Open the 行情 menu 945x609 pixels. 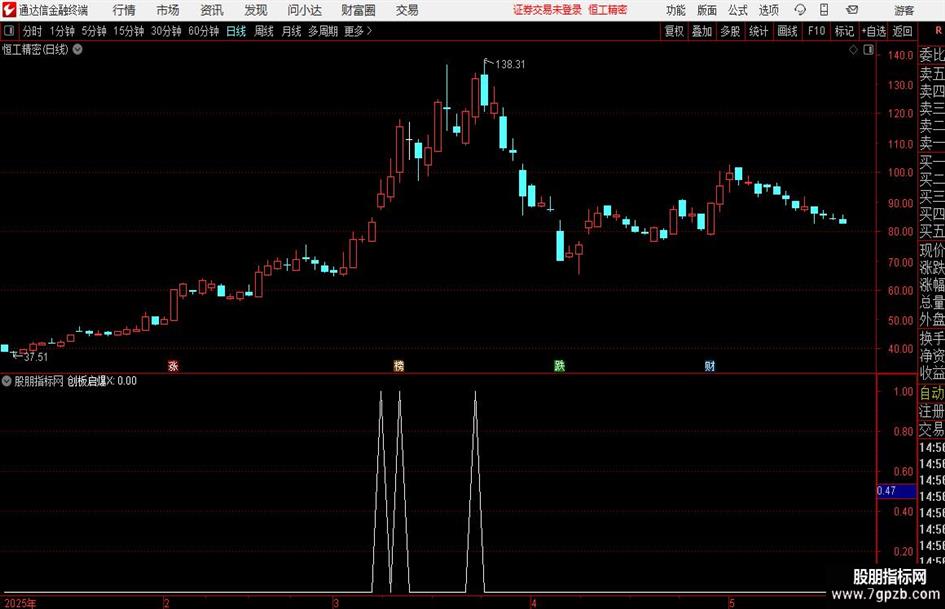(124, 10)
